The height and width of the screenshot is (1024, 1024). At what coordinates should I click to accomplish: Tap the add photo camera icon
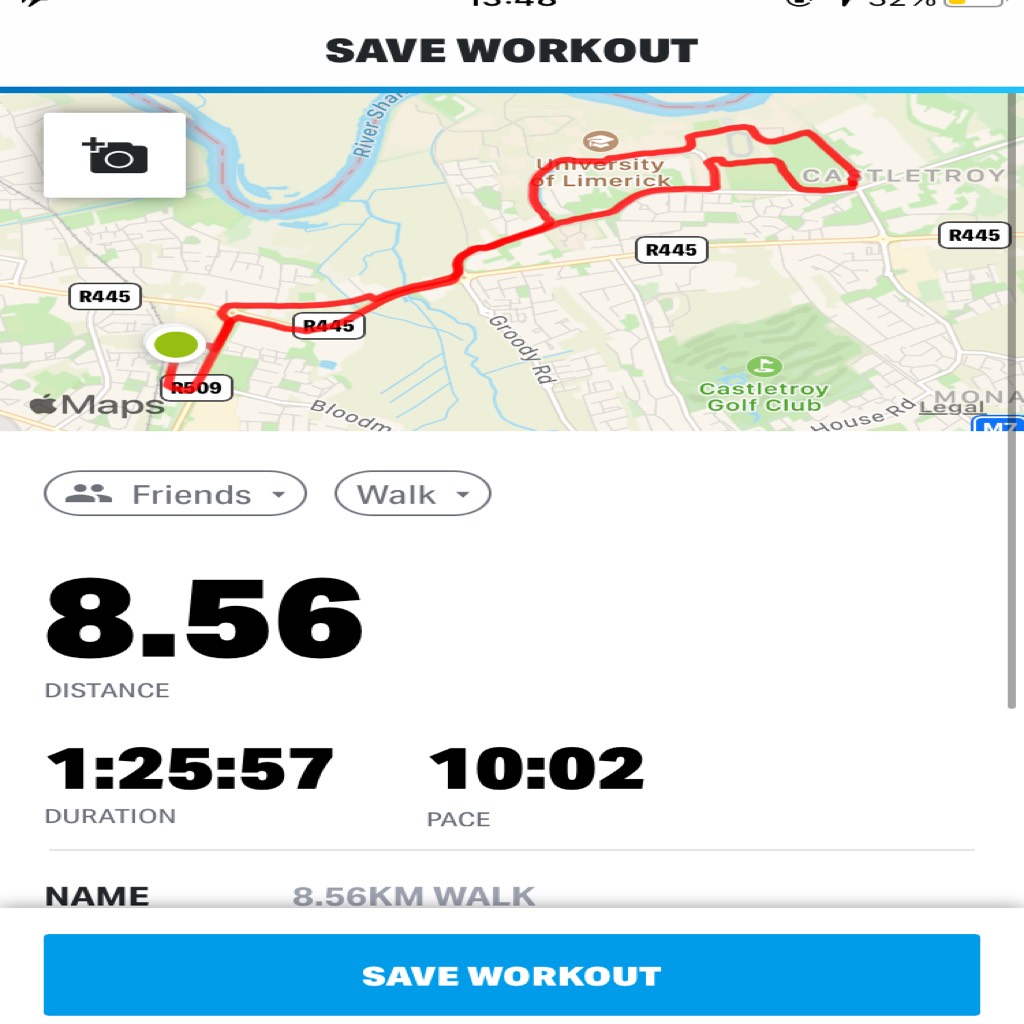click(x=115, y=155)
